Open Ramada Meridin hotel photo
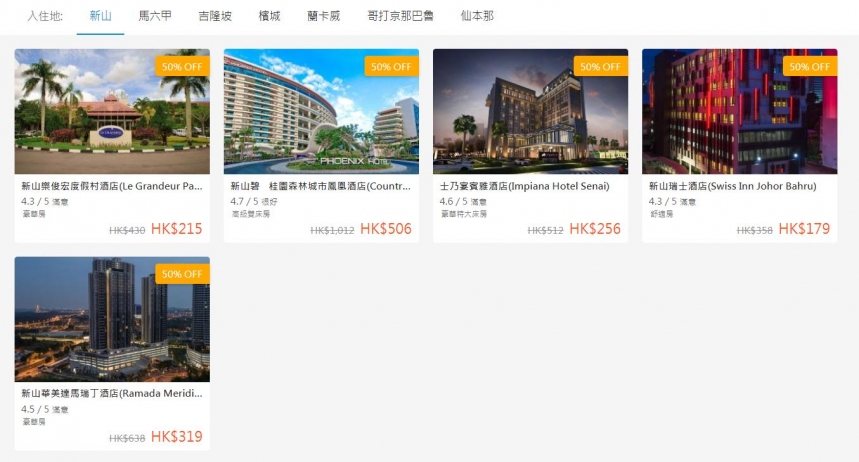 [x=112, y=319]
